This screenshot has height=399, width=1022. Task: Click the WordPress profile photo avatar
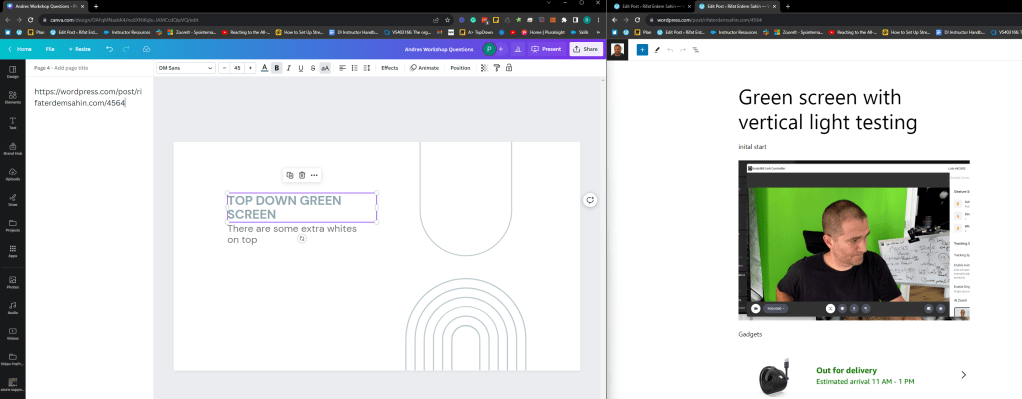(x=617, y=50)
